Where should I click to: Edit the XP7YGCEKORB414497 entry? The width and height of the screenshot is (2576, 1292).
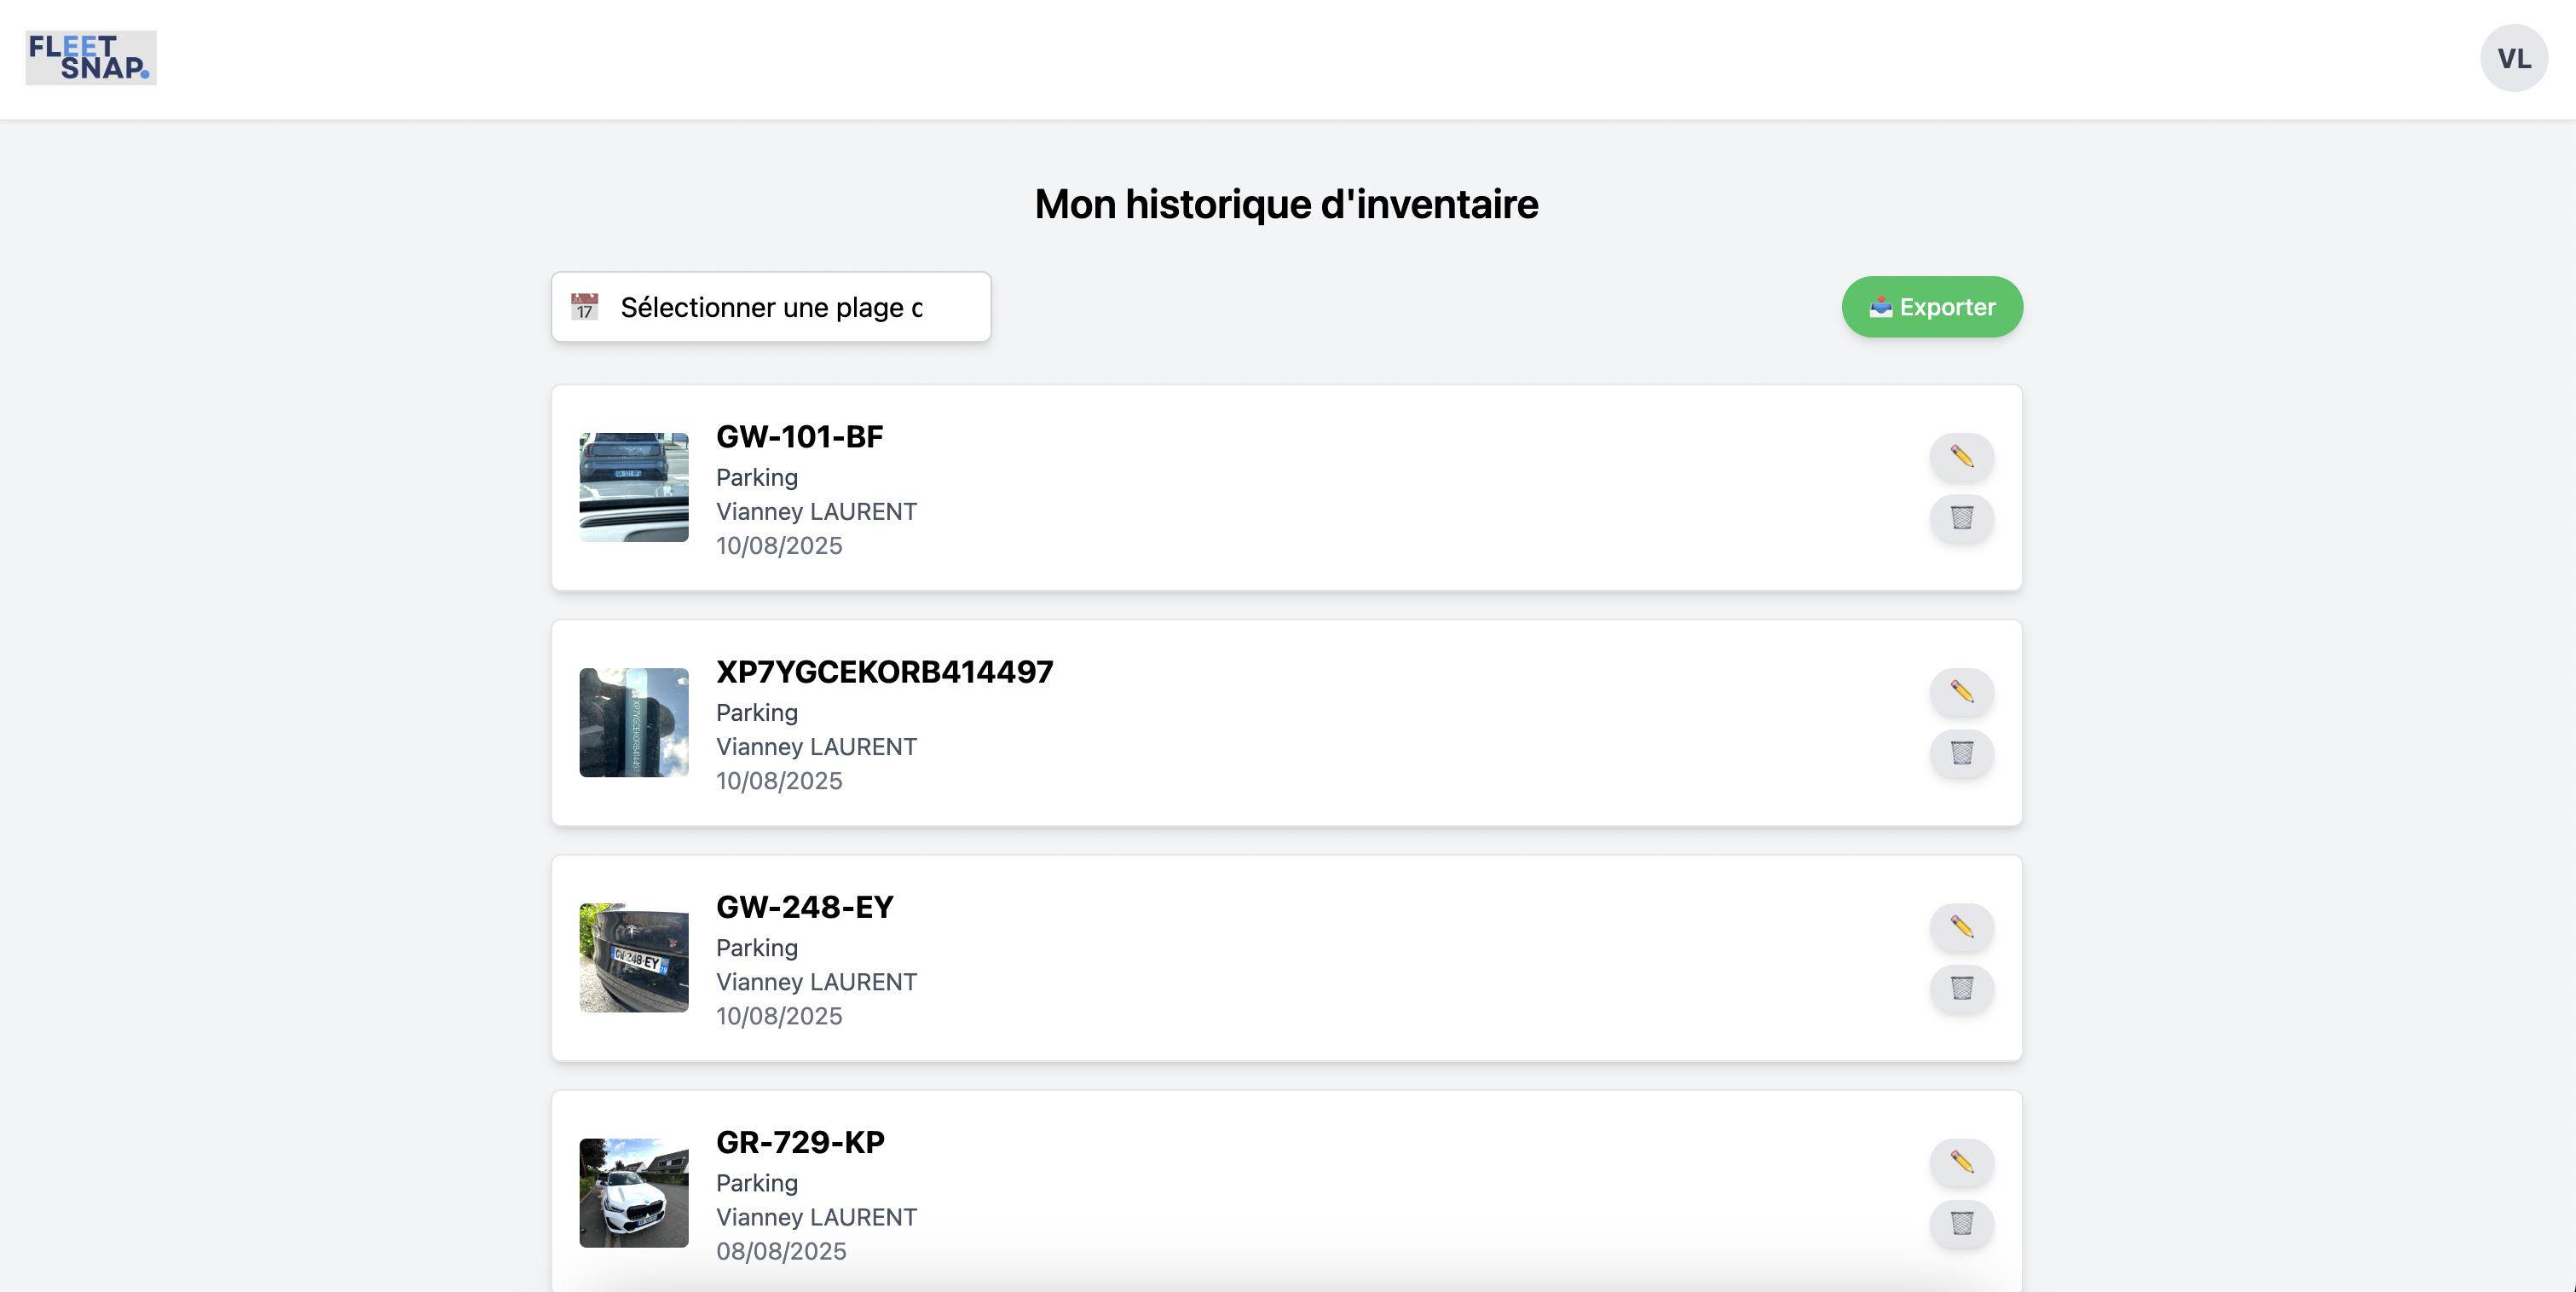tap(1962, 692)
